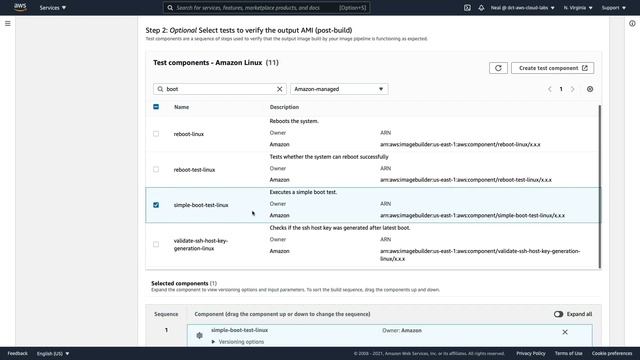The image size is (640, 360).
Task: Select page 1 in the pagination
Action: click(x=561, y=89)
